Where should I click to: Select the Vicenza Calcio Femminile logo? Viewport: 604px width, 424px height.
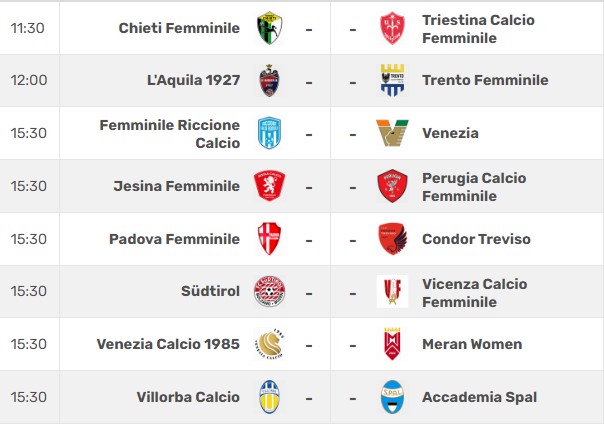point(392,292)
